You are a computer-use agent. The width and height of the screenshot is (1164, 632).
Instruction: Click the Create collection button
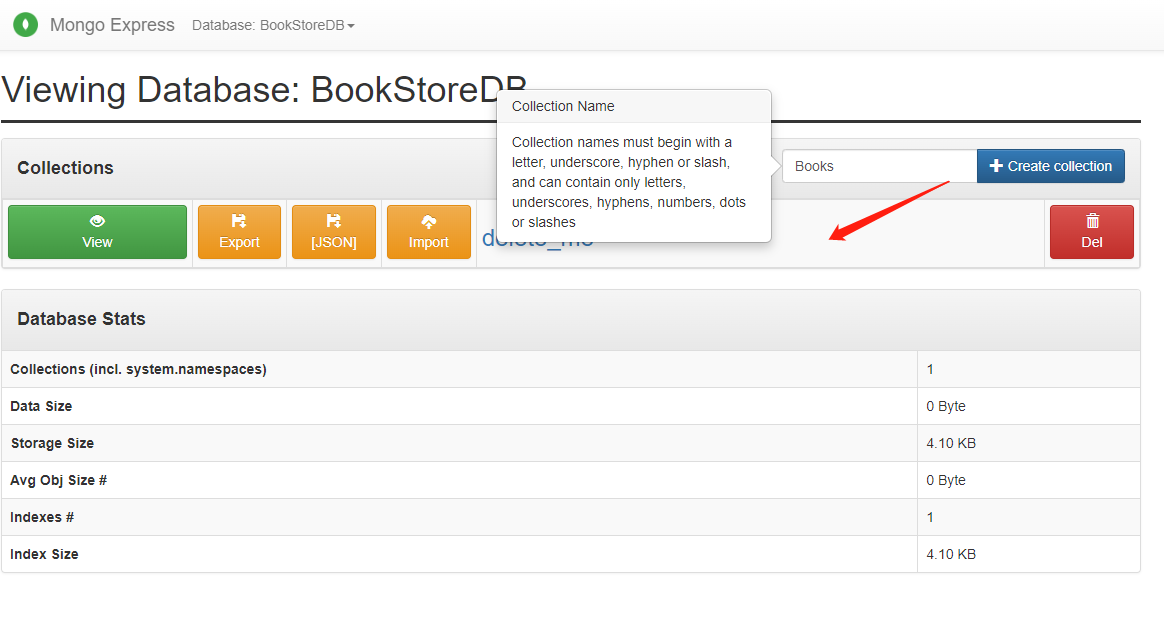(1050, 166)
